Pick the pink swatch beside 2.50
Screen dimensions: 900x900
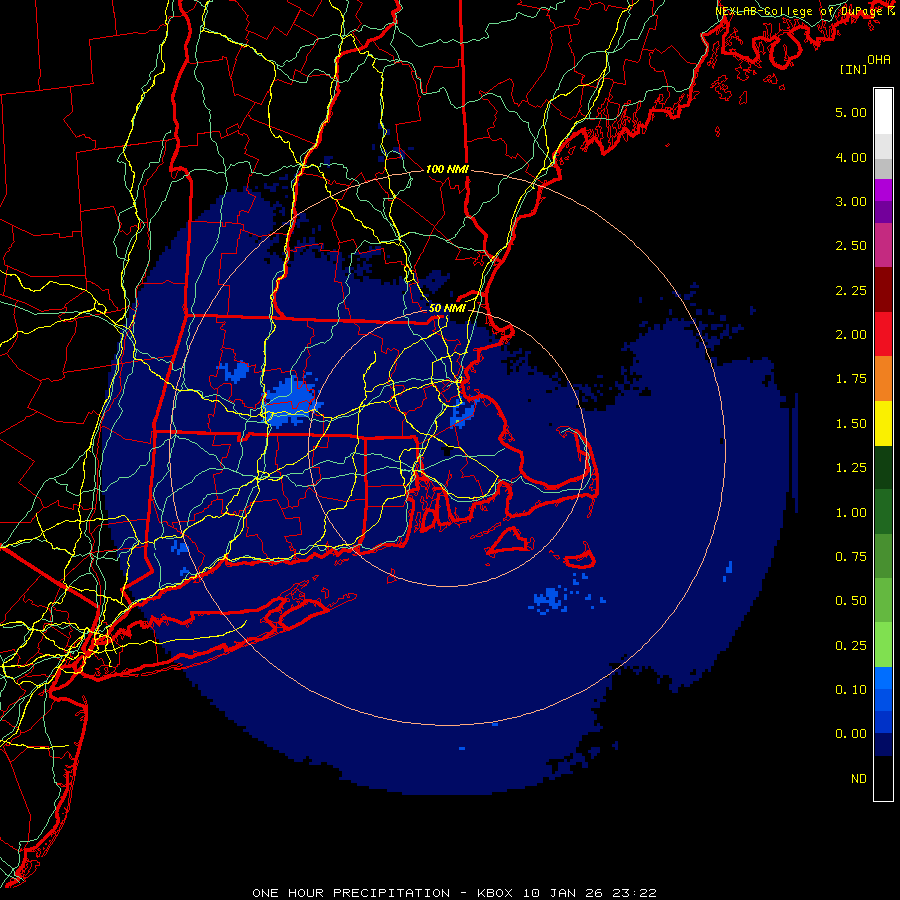click(x=883, y=245)
